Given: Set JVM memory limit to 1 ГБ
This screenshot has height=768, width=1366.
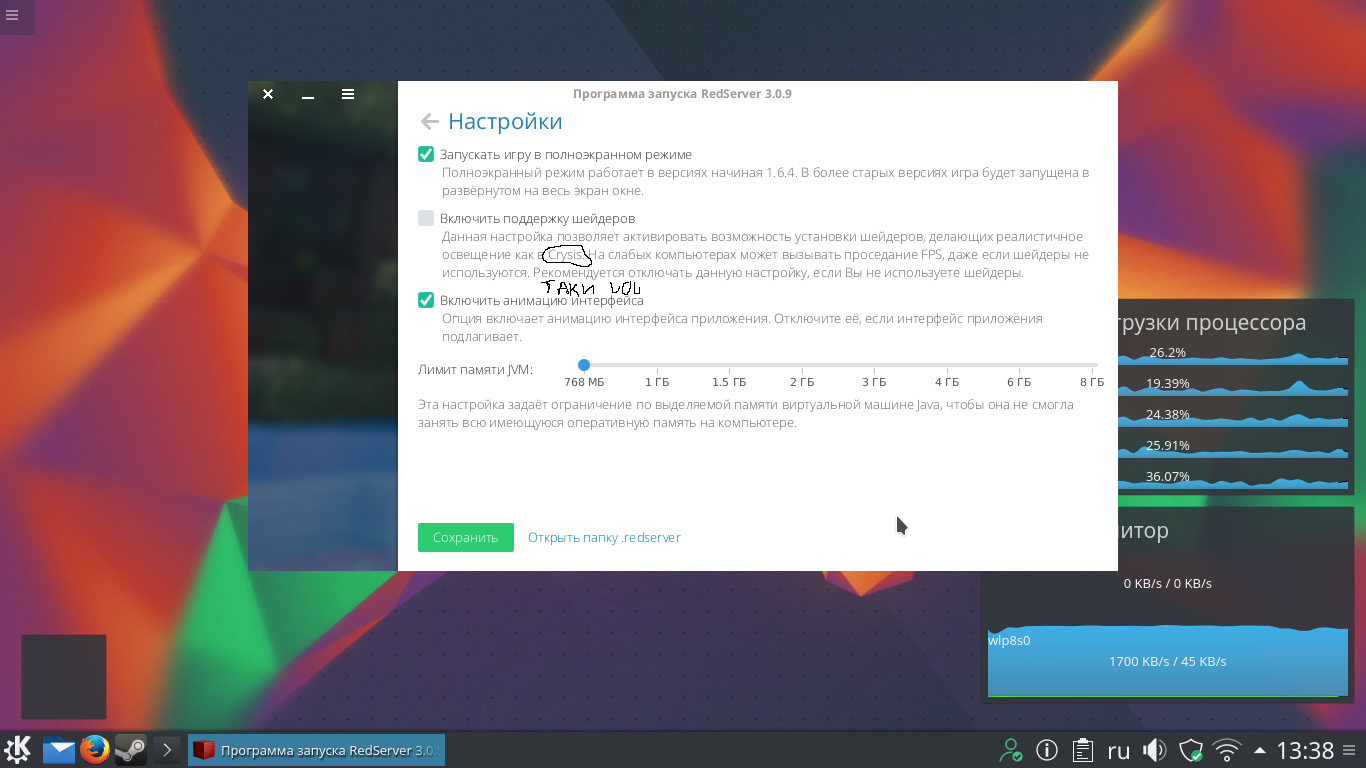Looking at the screenshot, I should [657, 382].
